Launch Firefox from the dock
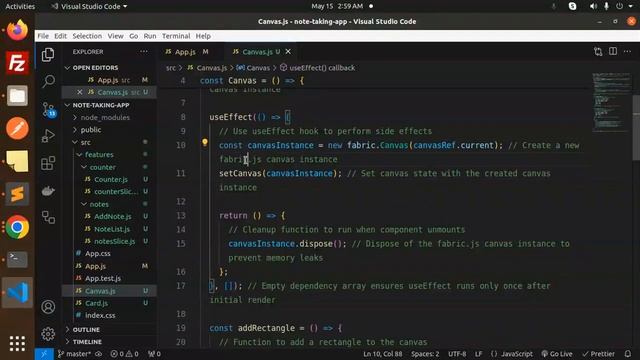The image size is (640, 360). point(17,30)
